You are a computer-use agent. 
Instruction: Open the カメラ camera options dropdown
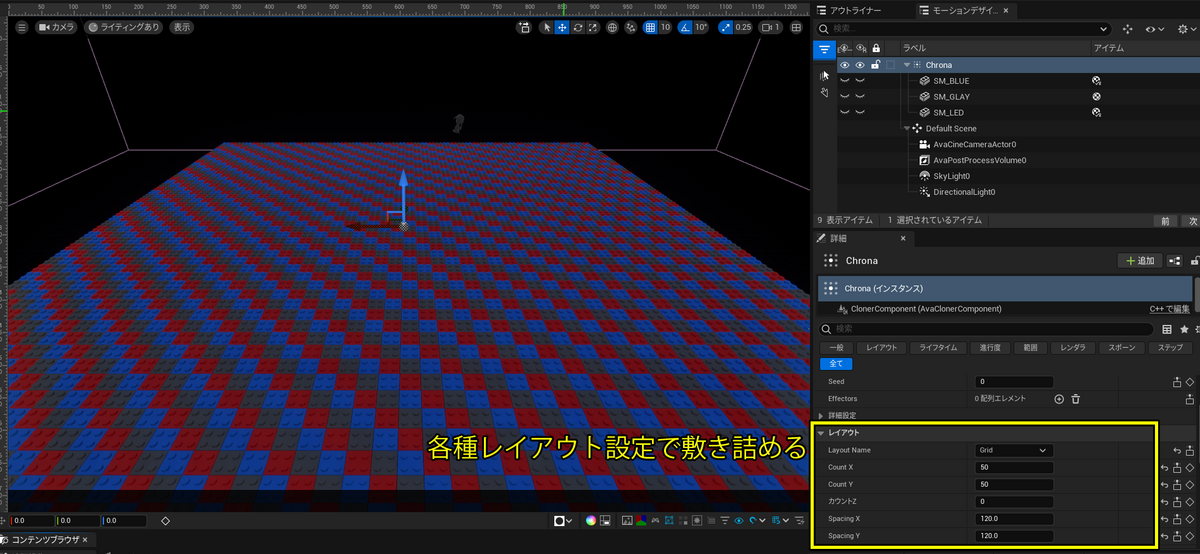[x=57, y=28]
